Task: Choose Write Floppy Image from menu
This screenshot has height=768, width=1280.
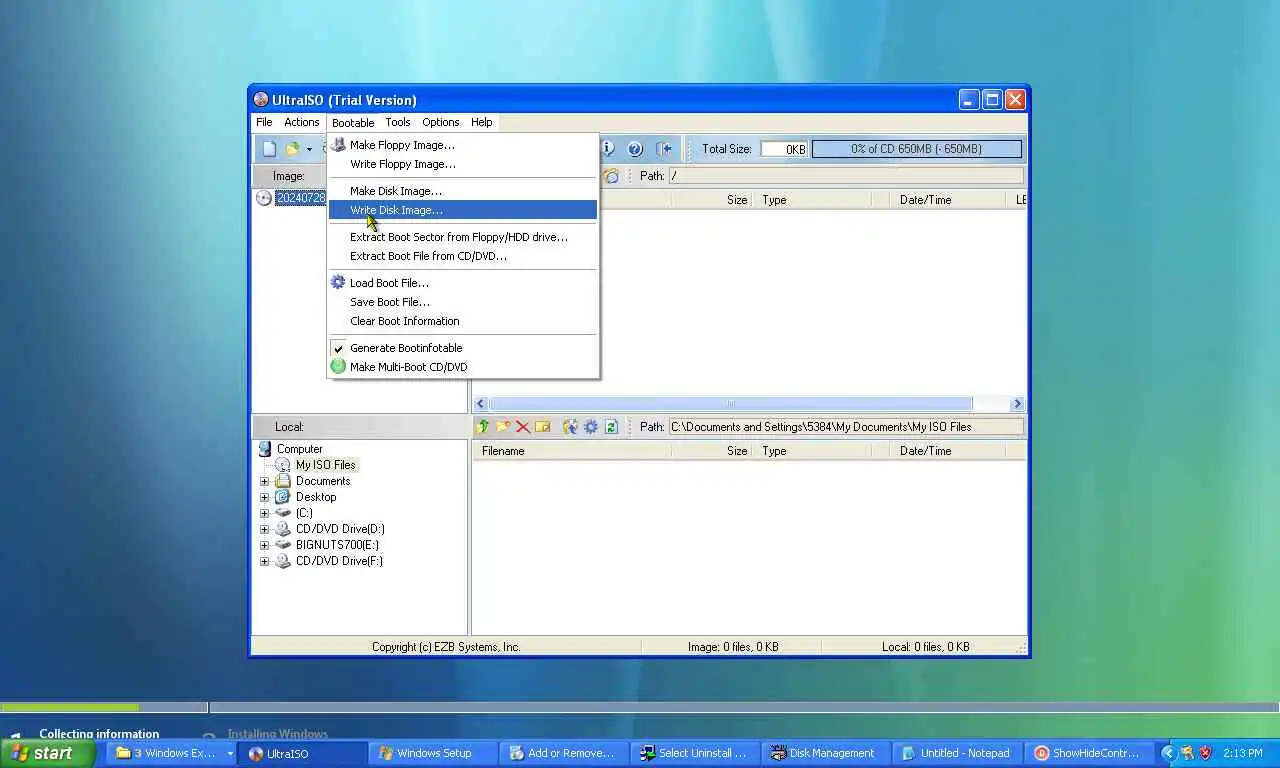Action: tap(402, 164)
